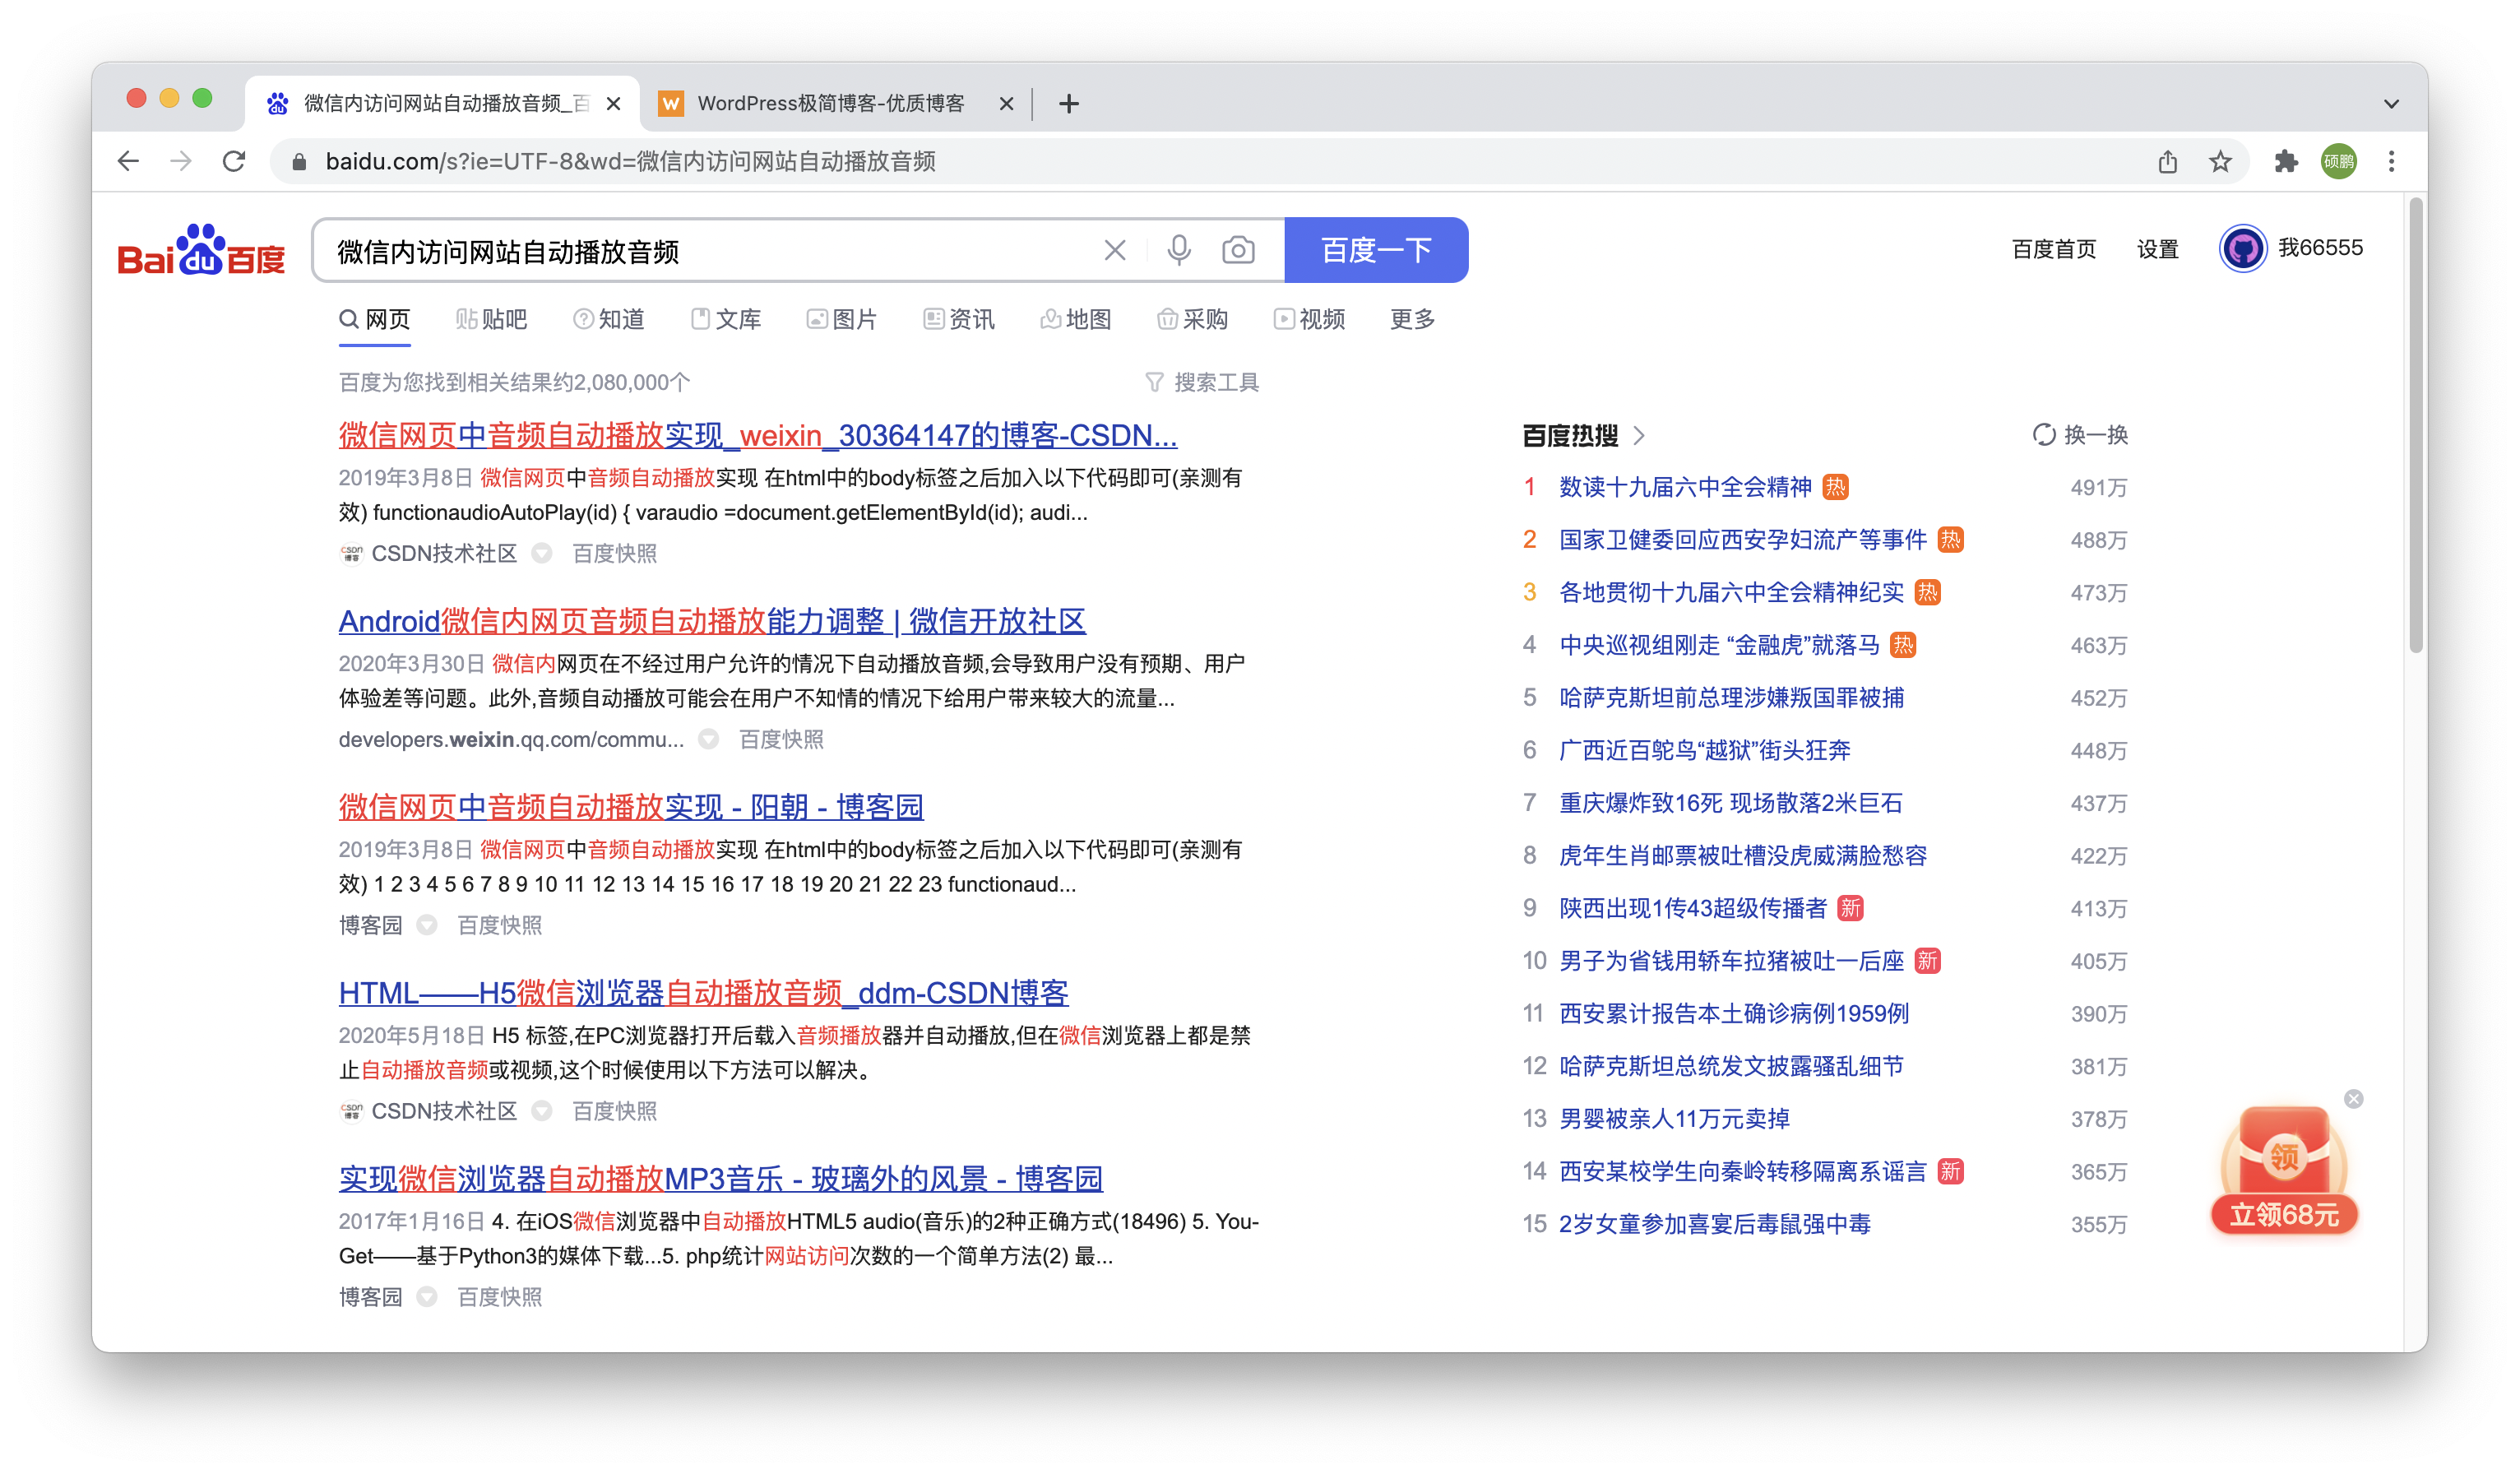Expand dropdown next to 博客园 under MP3音乐 result
The height and width of the screenshot is (1474, 2520).
(427, 1297)
